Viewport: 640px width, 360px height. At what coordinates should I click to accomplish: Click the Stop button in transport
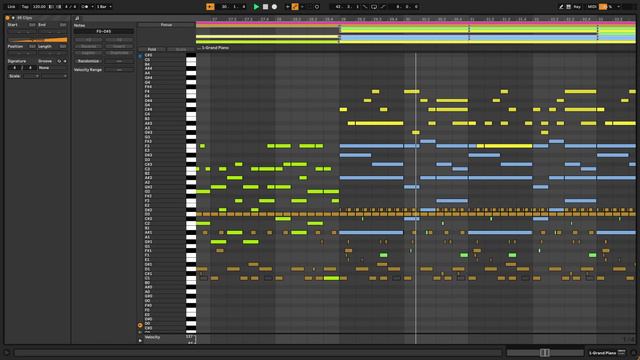click(265, 7)
